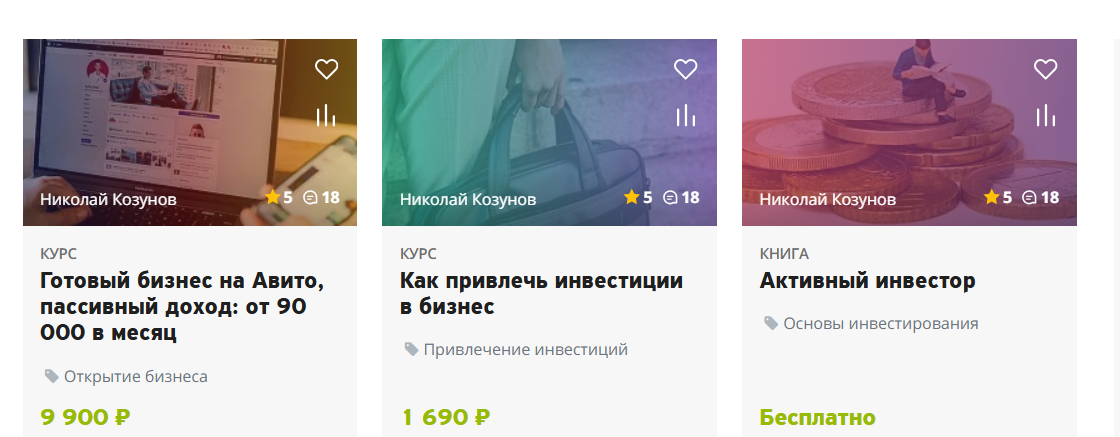
Task: Select the Открытие бизнеса tag
Action: 126,376
